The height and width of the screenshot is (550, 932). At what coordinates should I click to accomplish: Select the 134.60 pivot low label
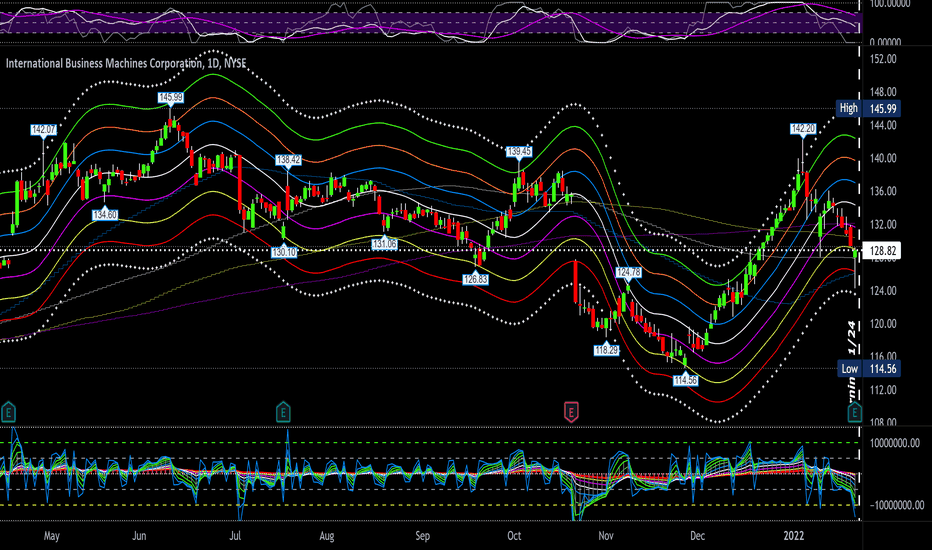(105, 215)
